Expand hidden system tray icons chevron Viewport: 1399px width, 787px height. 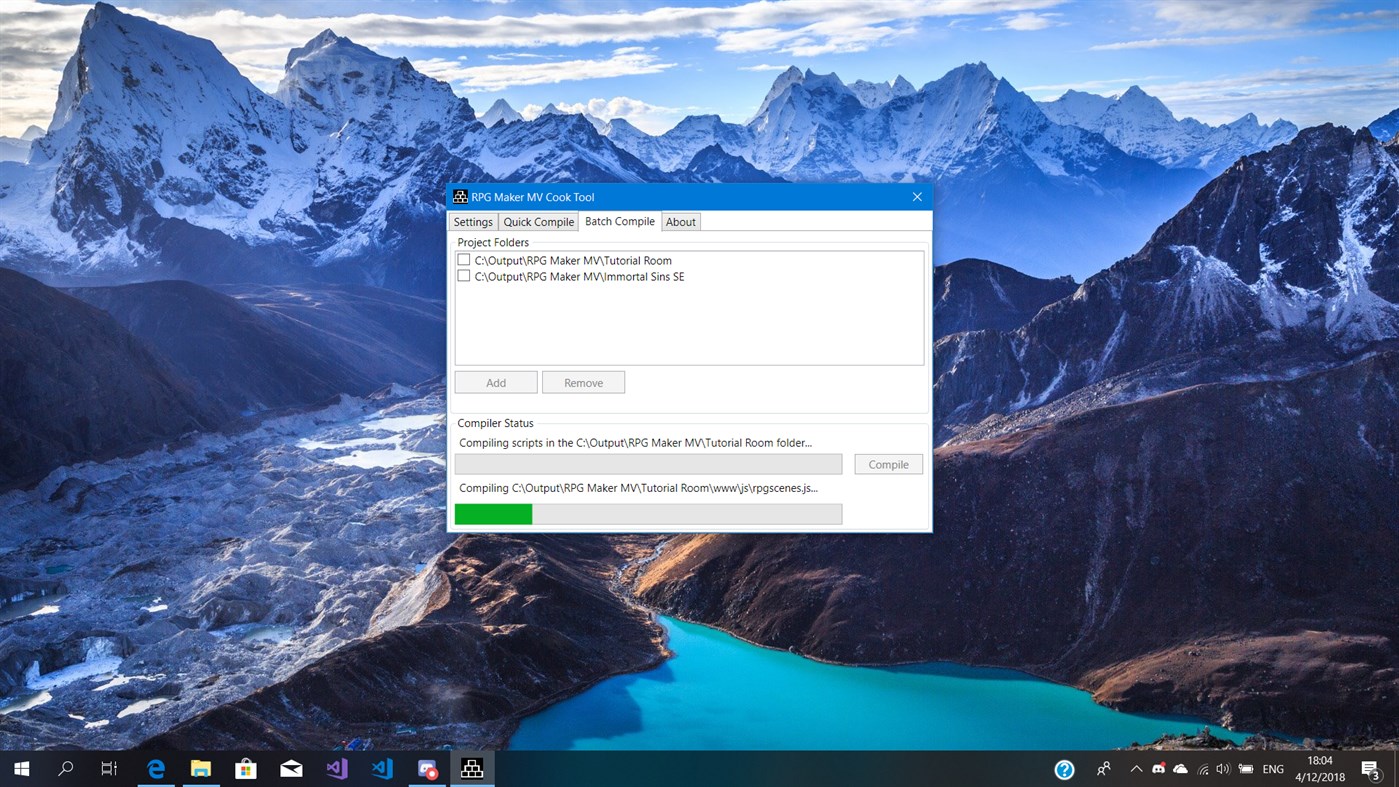click(1136, 769)
